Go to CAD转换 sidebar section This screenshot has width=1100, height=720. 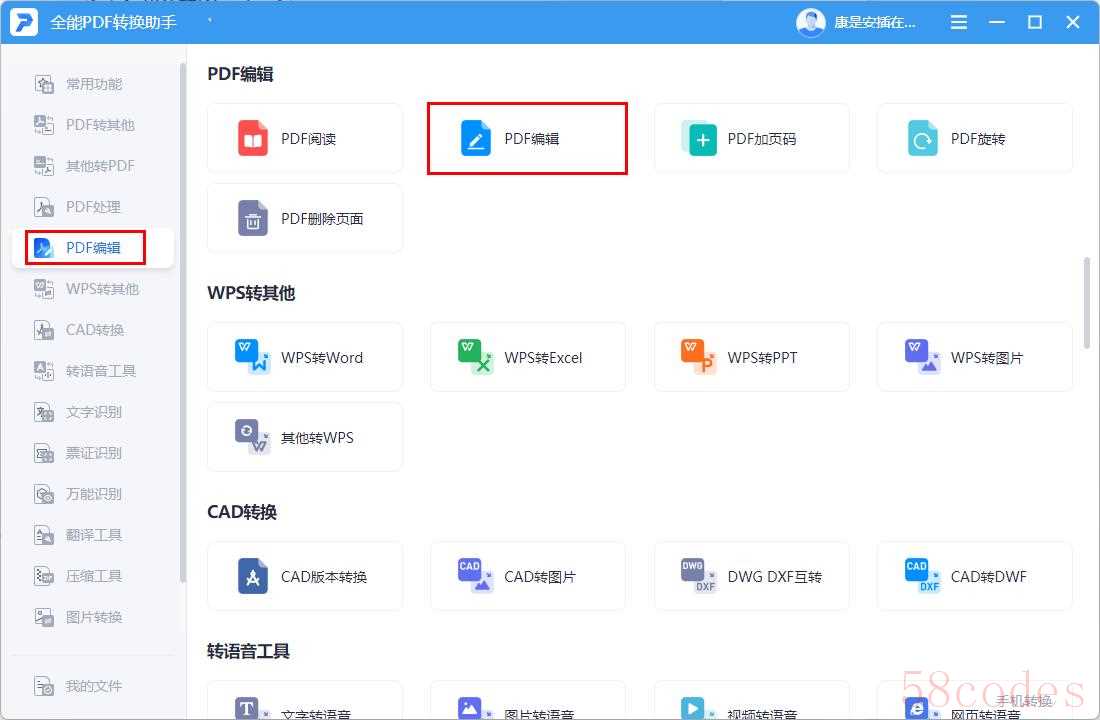pos(93,330)
